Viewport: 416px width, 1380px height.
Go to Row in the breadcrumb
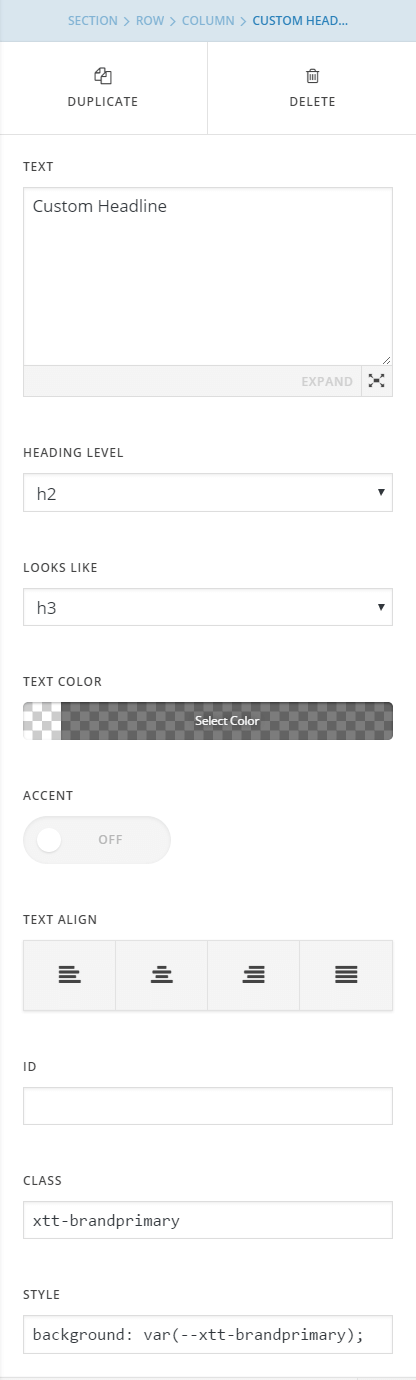tap(148, 20)
